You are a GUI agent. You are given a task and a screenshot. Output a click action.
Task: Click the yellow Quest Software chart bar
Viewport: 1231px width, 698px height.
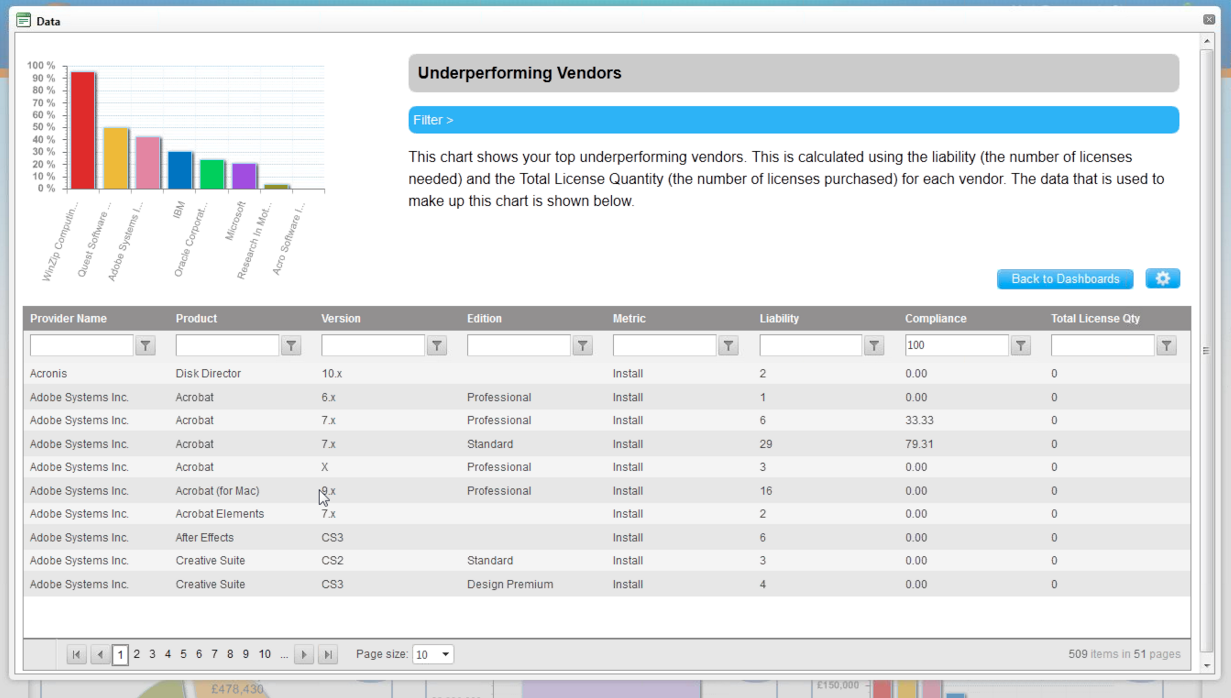(116, 158)
